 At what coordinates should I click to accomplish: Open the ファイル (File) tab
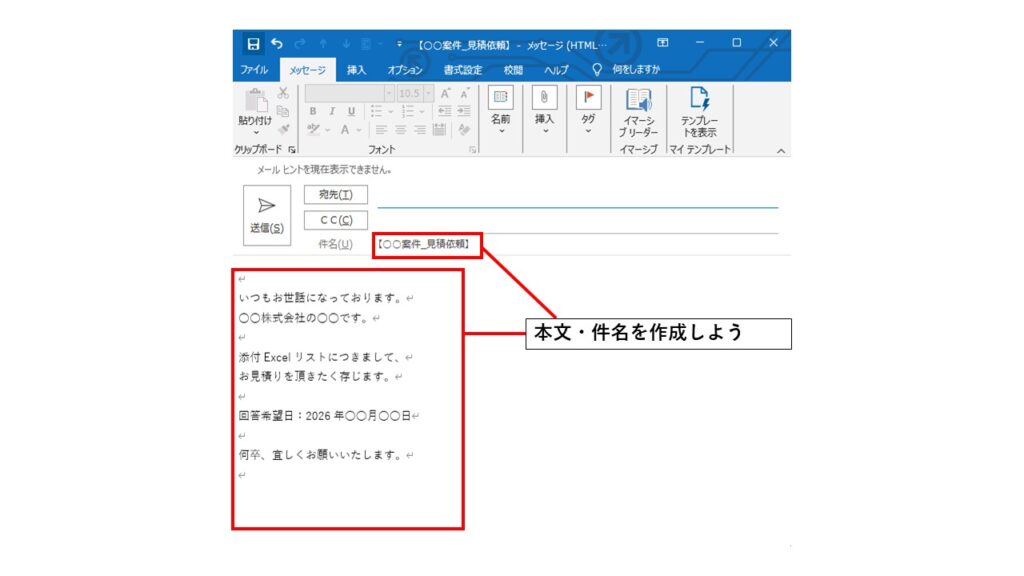point(253,70)
